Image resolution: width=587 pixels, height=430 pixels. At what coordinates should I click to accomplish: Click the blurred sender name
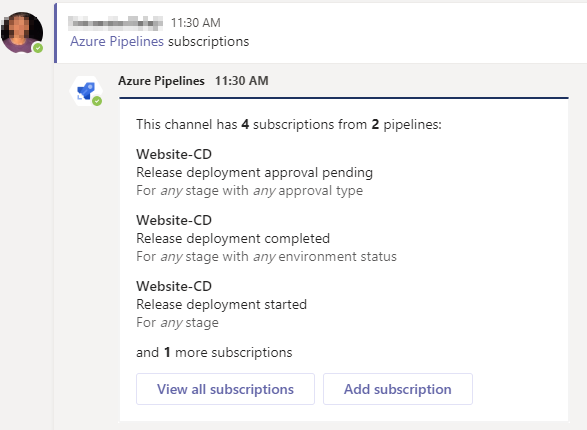pos(116,23)
